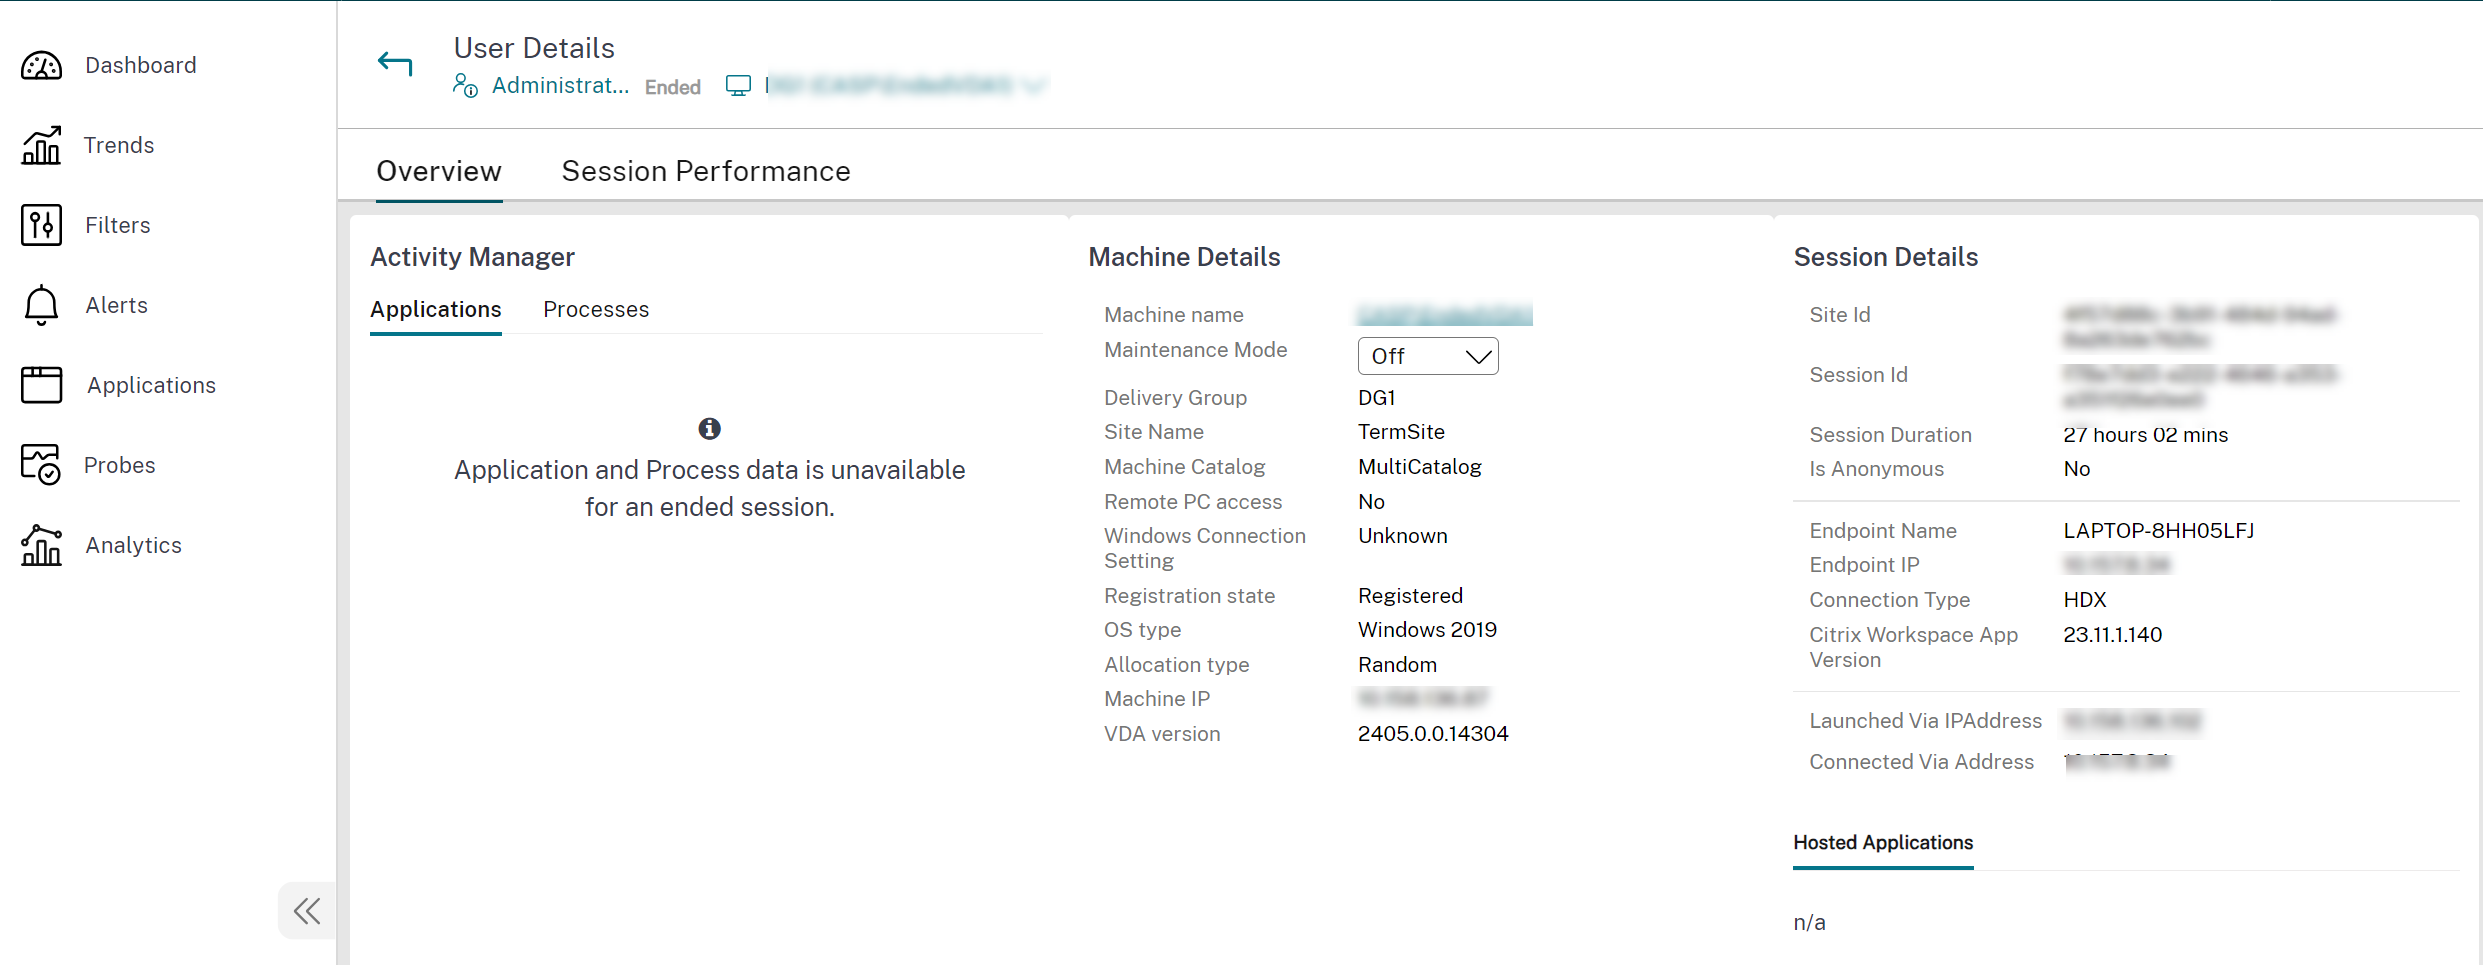Select the Applications tab in Activity Manager
The height and width of the screenshot is (965, 2483).
[x=435, y=309]
